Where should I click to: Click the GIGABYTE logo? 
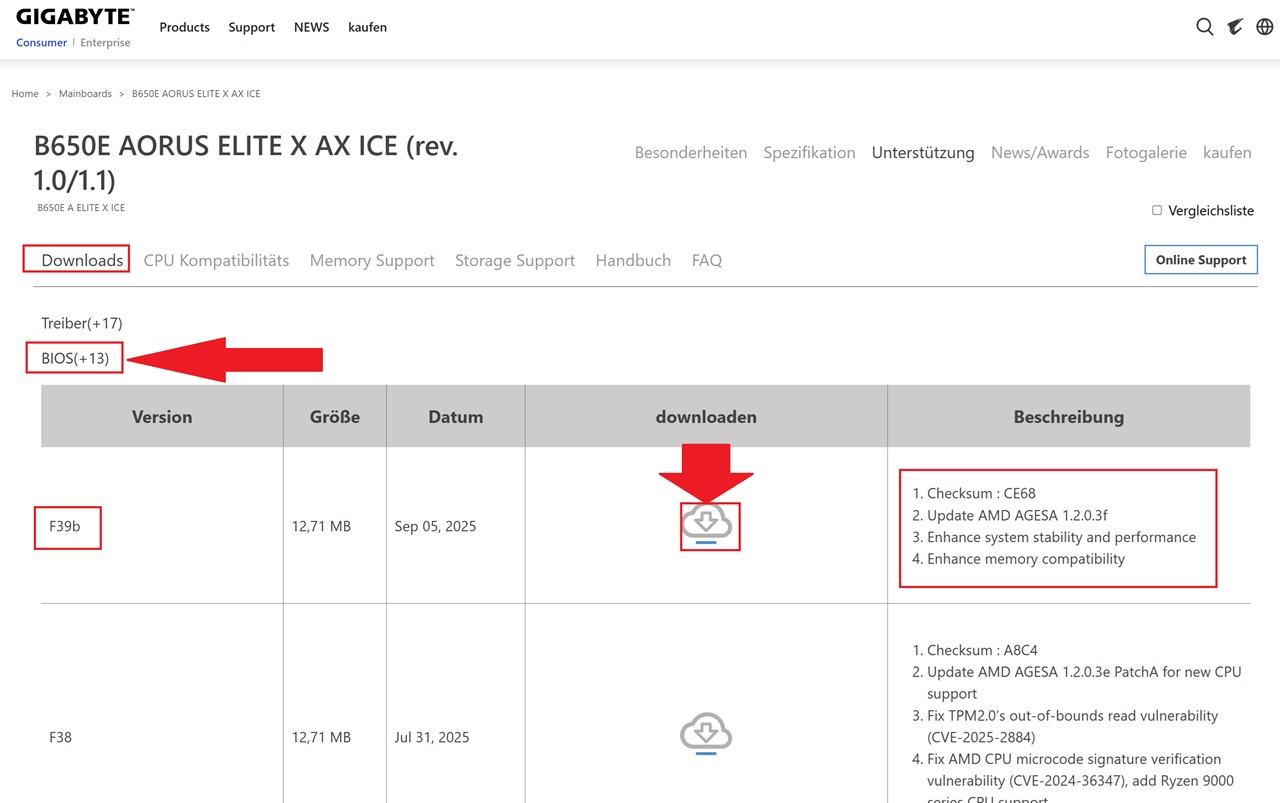(x=75, y=17)
